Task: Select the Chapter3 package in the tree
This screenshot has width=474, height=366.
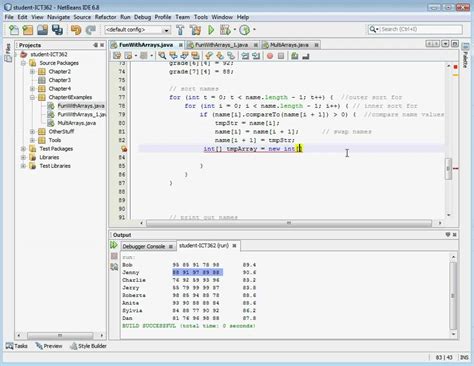Action: pos(60,80)
